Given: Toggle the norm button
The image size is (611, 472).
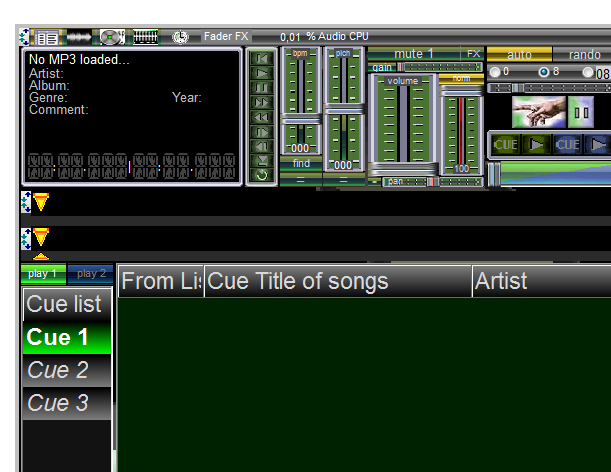Looking at the screenshot, I should pyautogui.click(x=461, y=78).
